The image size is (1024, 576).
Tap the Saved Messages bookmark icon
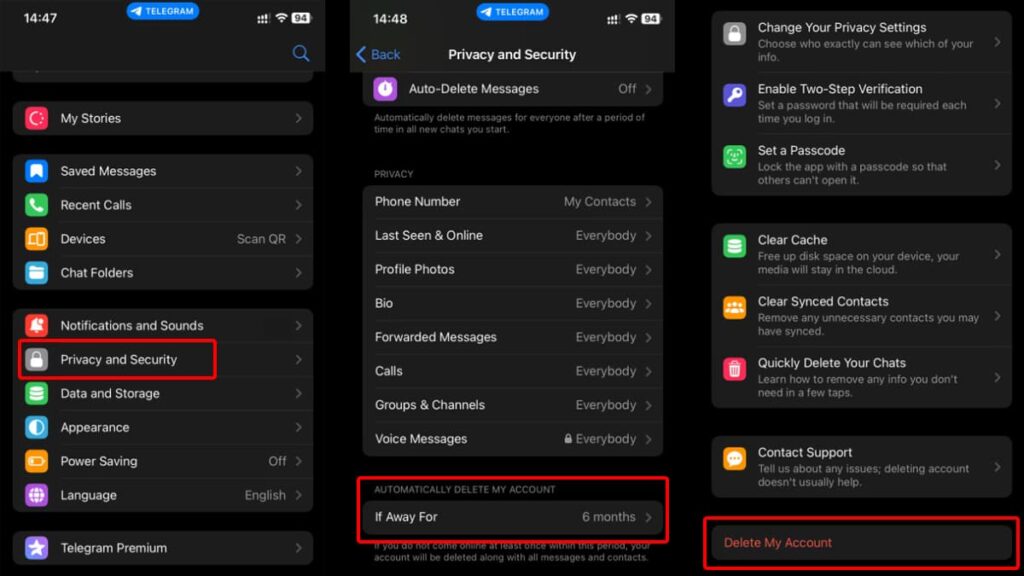pos(37,171)
